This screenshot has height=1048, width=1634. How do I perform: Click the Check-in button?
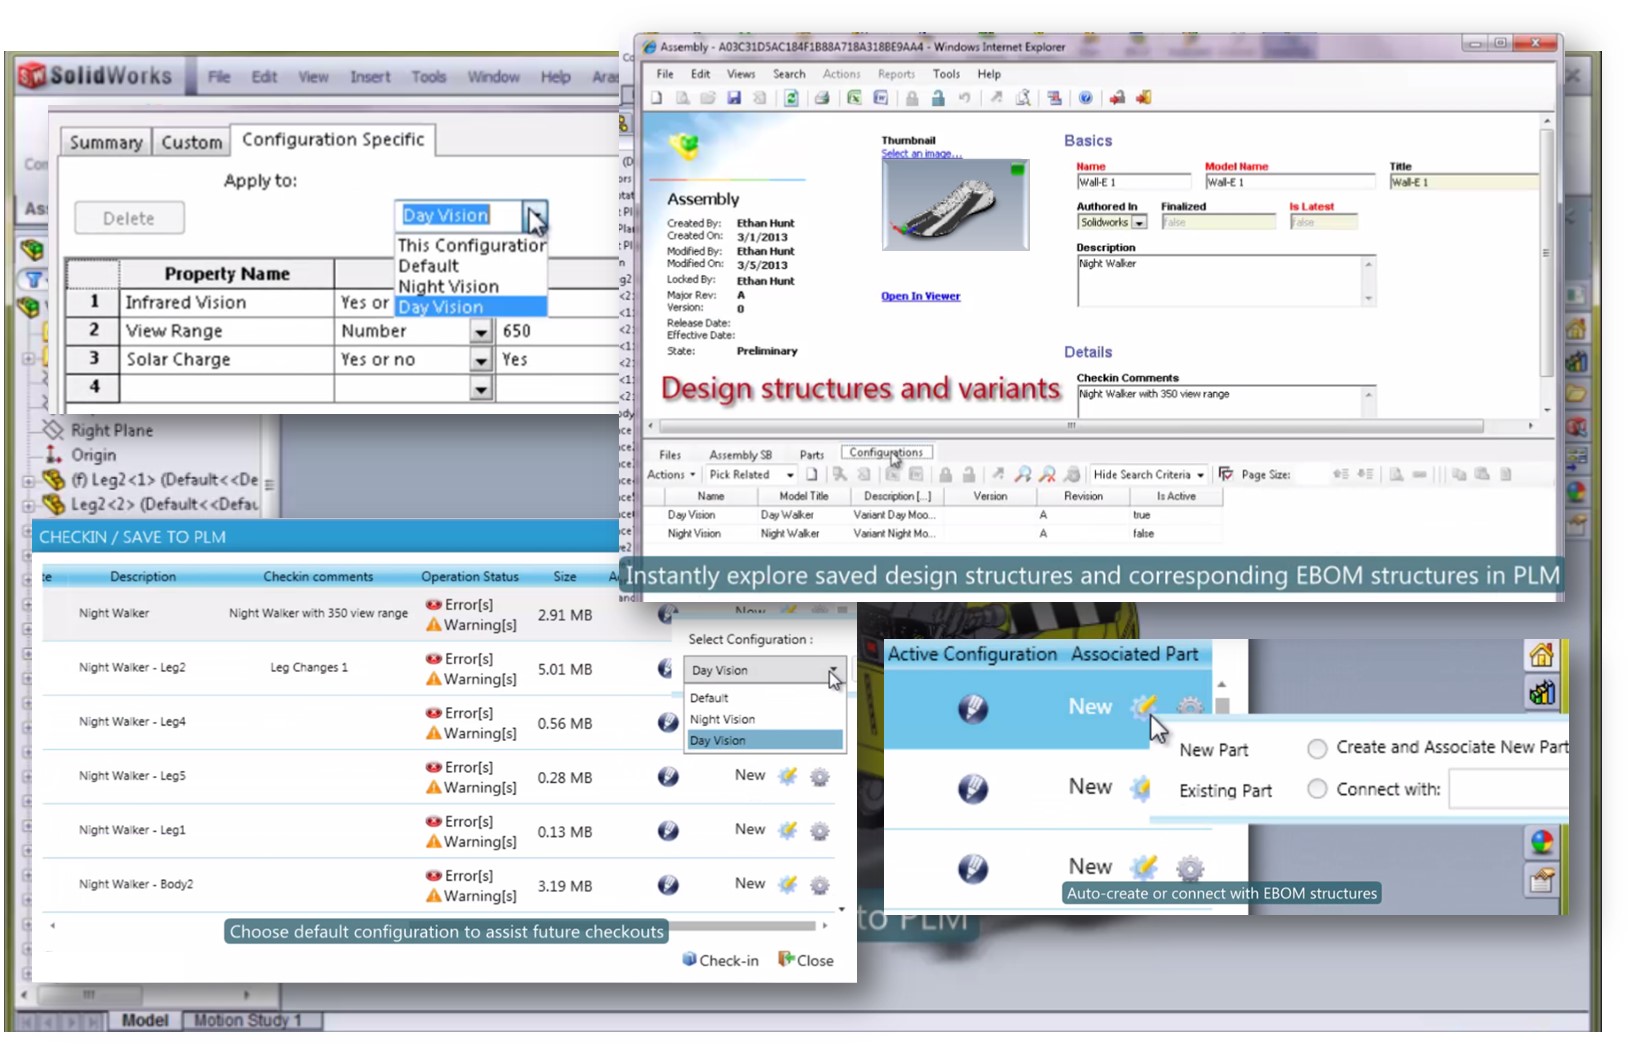720,960
